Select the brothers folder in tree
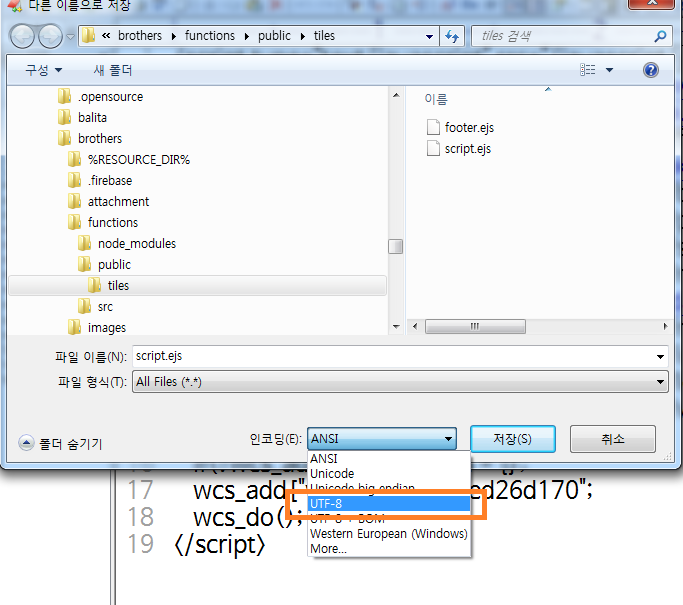 pos(90,139)
